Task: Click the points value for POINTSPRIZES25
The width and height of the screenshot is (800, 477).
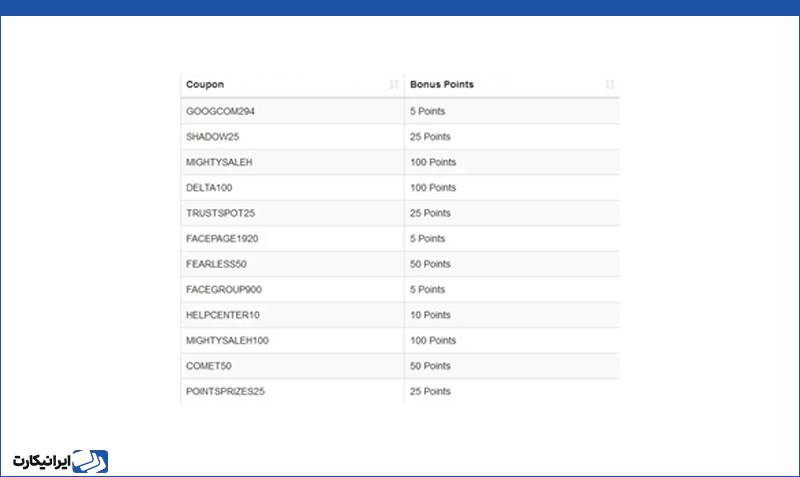Action: [430, 392]
